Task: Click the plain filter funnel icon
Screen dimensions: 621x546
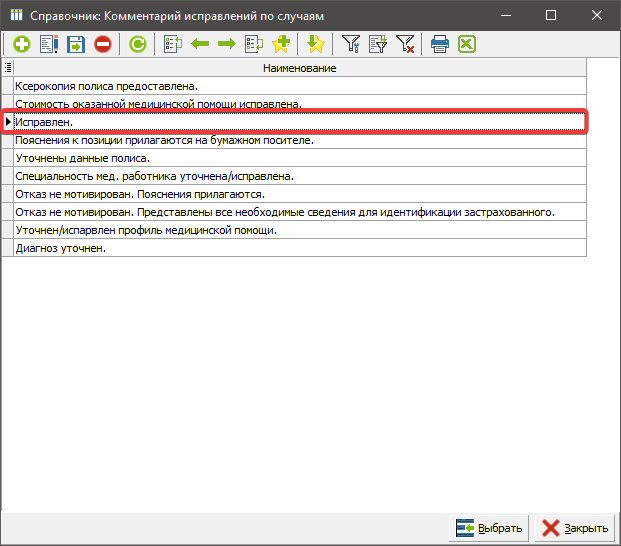Action: pos(351,44)
